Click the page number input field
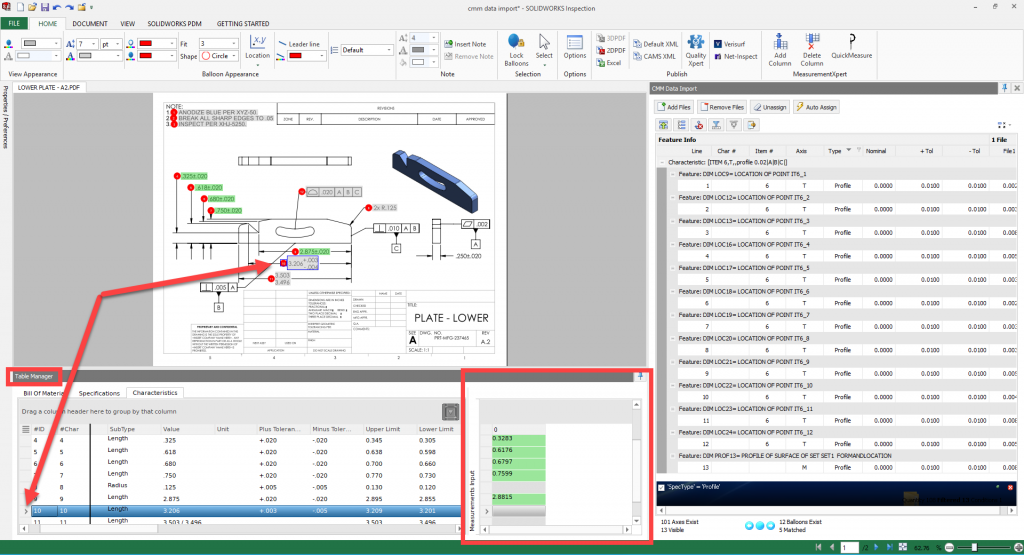This screenshot has height=555, width=1024. point(848,547)
